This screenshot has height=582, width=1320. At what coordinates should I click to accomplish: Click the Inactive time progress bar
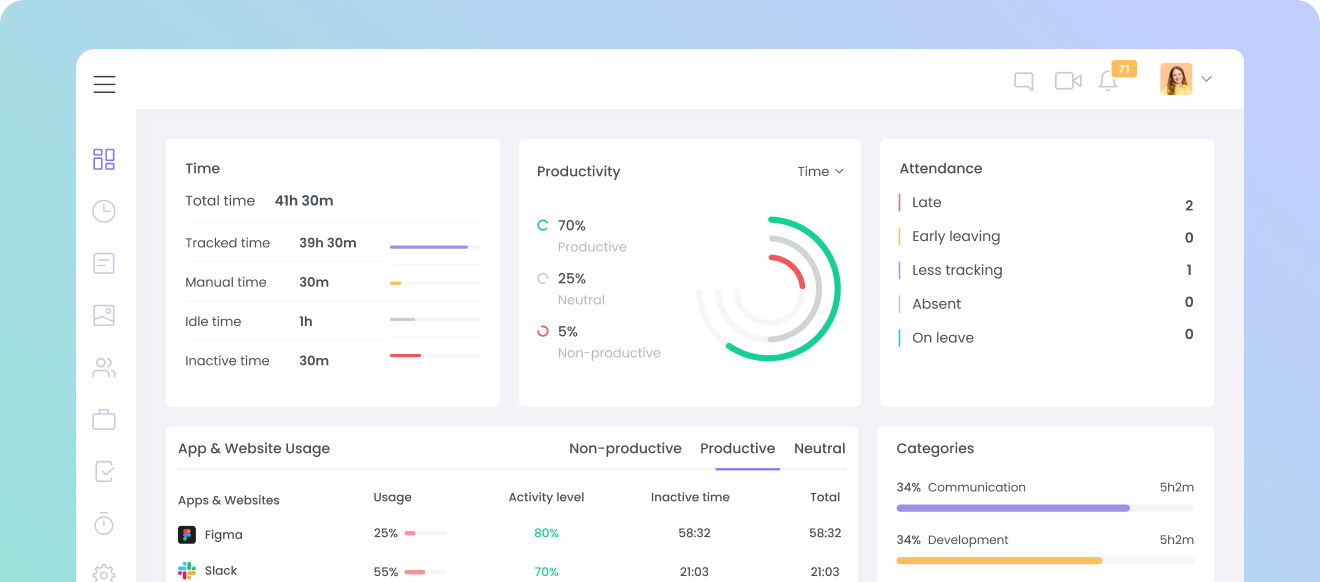pyautogui.click(x=435, y=355)
